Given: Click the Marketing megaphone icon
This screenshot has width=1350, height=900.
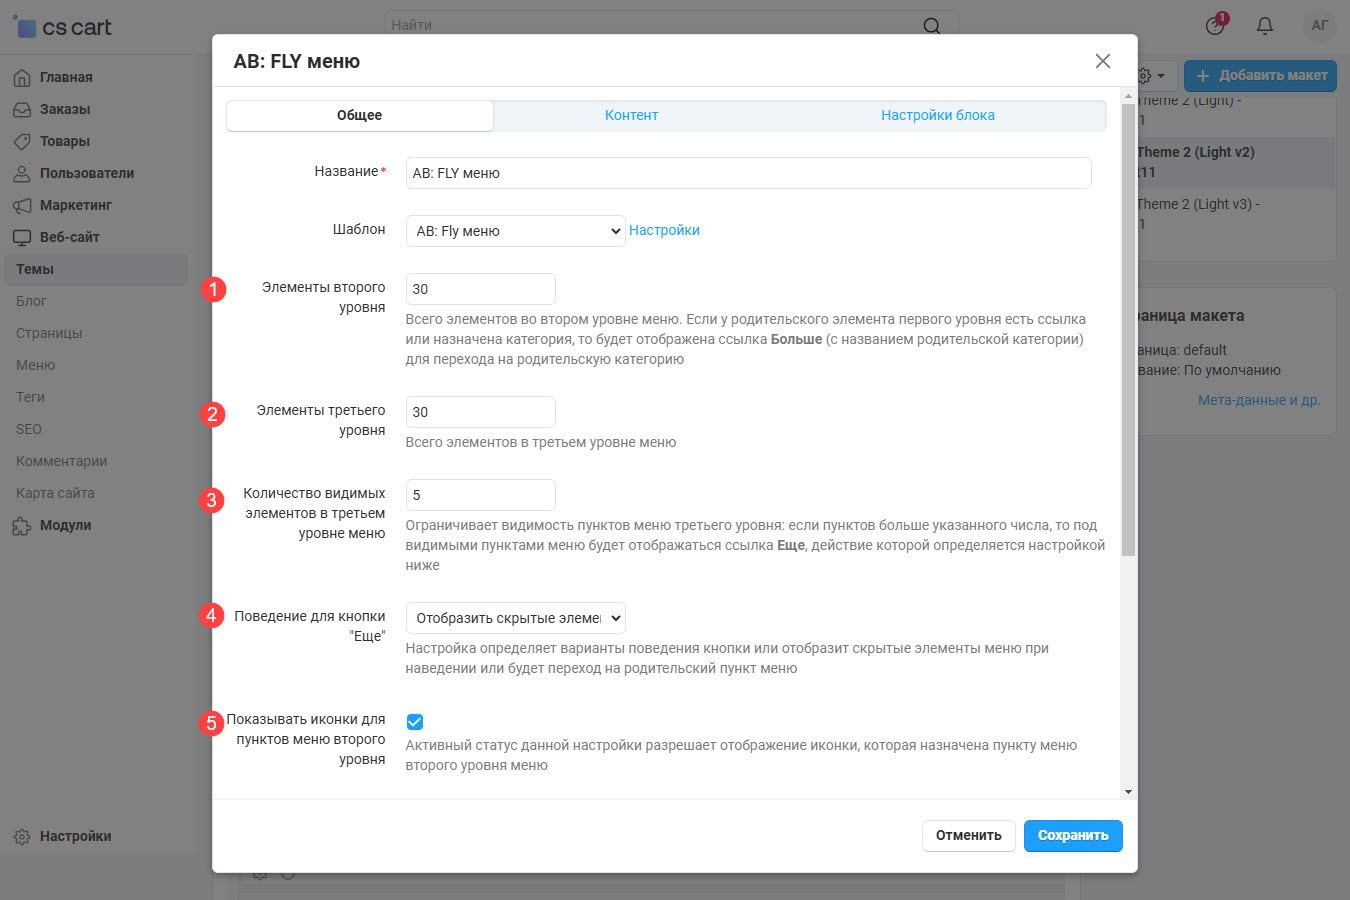Looking at the screenshot, I should (22, 206).
